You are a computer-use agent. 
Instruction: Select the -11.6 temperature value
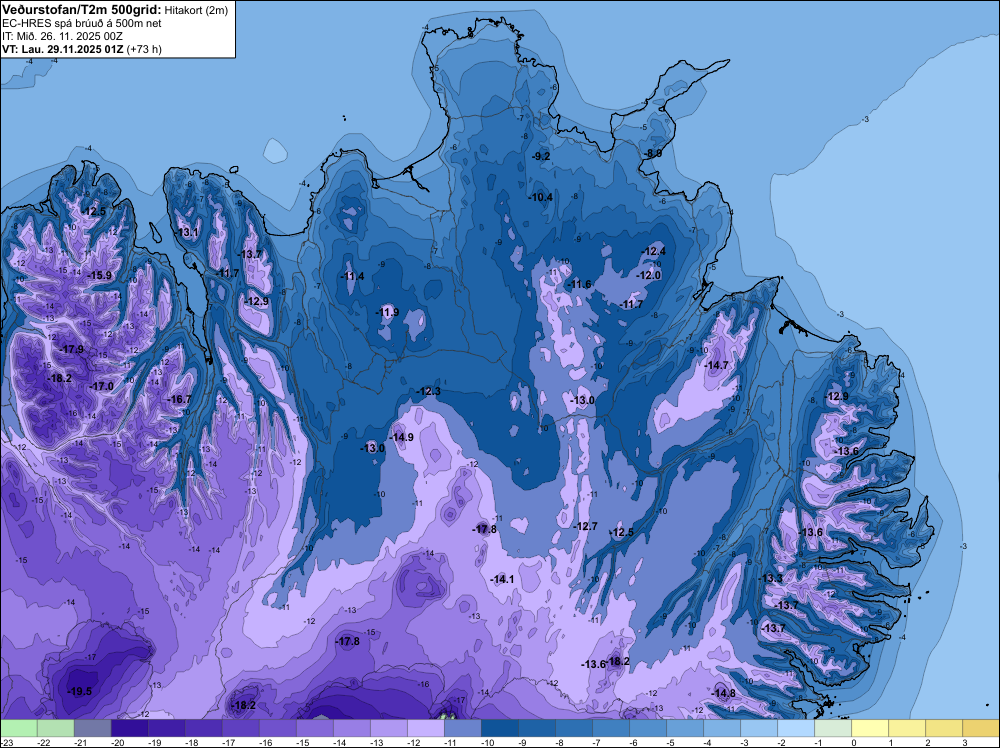pyautogui.click(x=580, y=284)
